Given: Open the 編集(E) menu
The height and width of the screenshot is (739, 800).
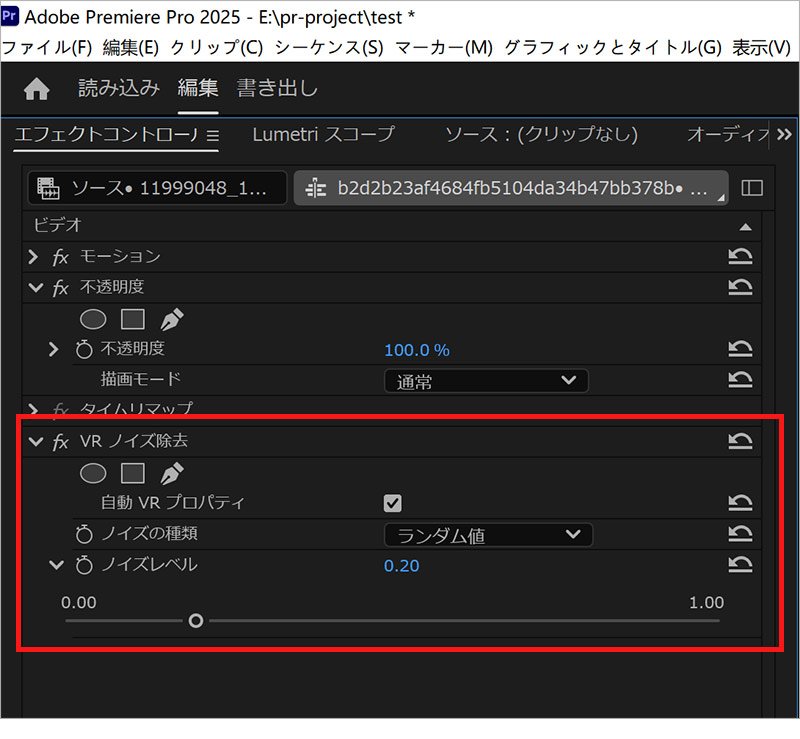Looking at the screenshot, I should tap(131, 47).
